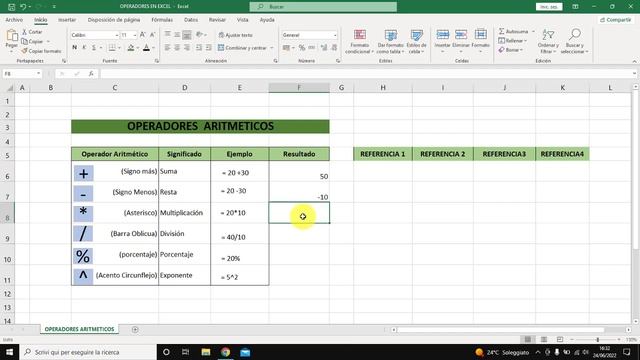Switch to the Insertar ribbon tab
Screen dimensions: 640x360
click(x=67, y=20)
